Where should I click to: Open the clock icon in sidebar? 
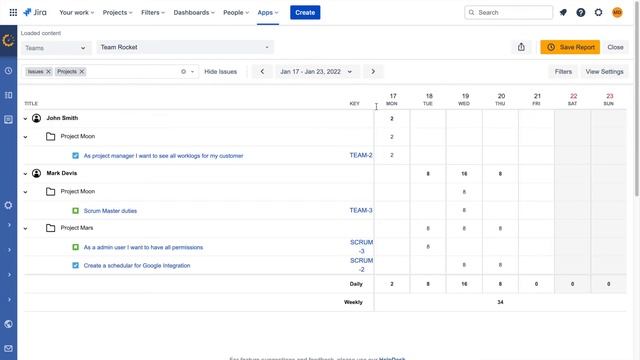[8, 71]
